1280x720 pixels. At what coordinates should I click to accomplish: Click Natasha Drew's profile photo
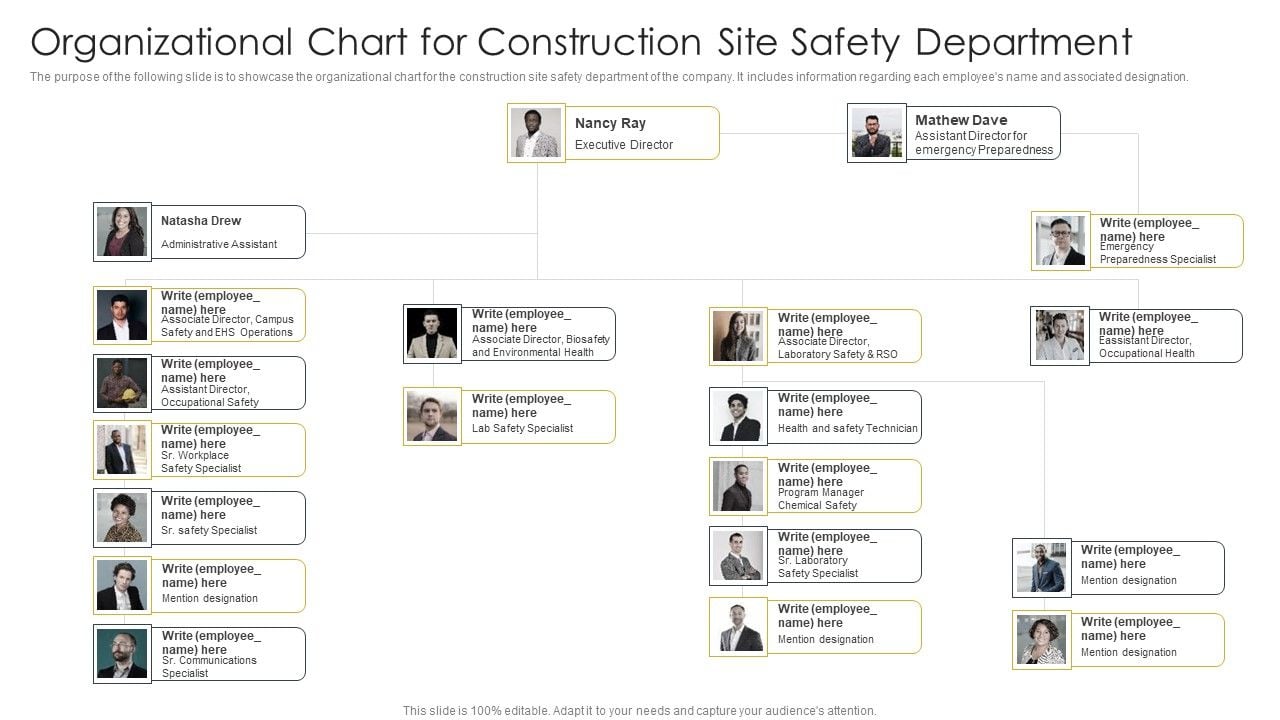(122, 232)
